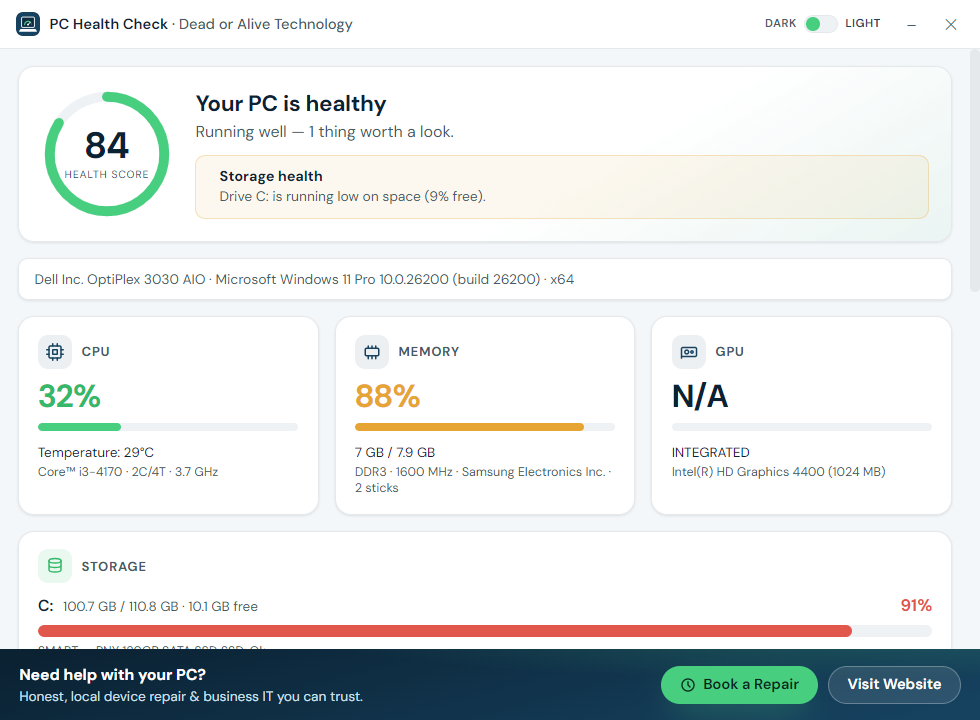The height and width of the screenshot is (720, 980).
Task: Click the 32% CPU value
Action: pos(69,396)
